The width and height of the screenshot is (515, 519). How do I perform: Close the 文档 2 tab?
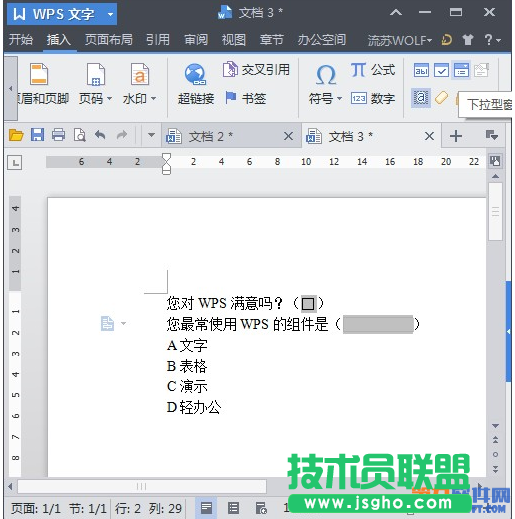[x=288, y=136]
